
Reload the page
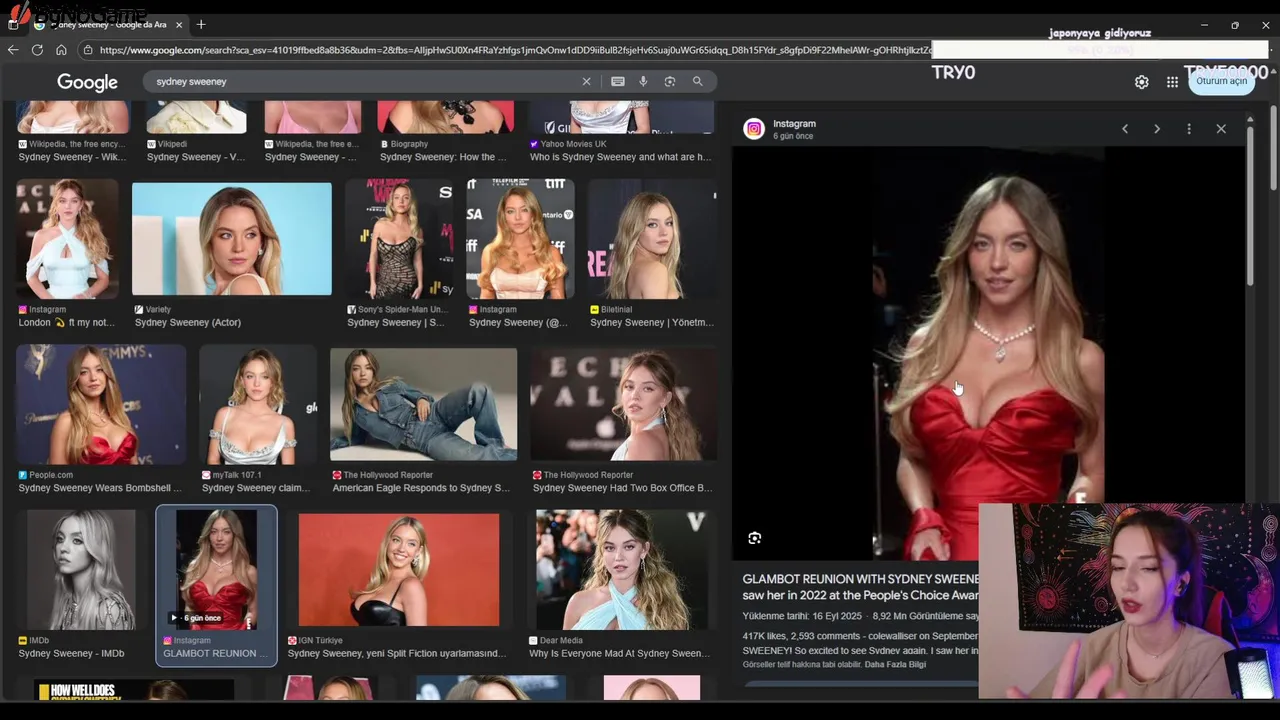(37, 49)
